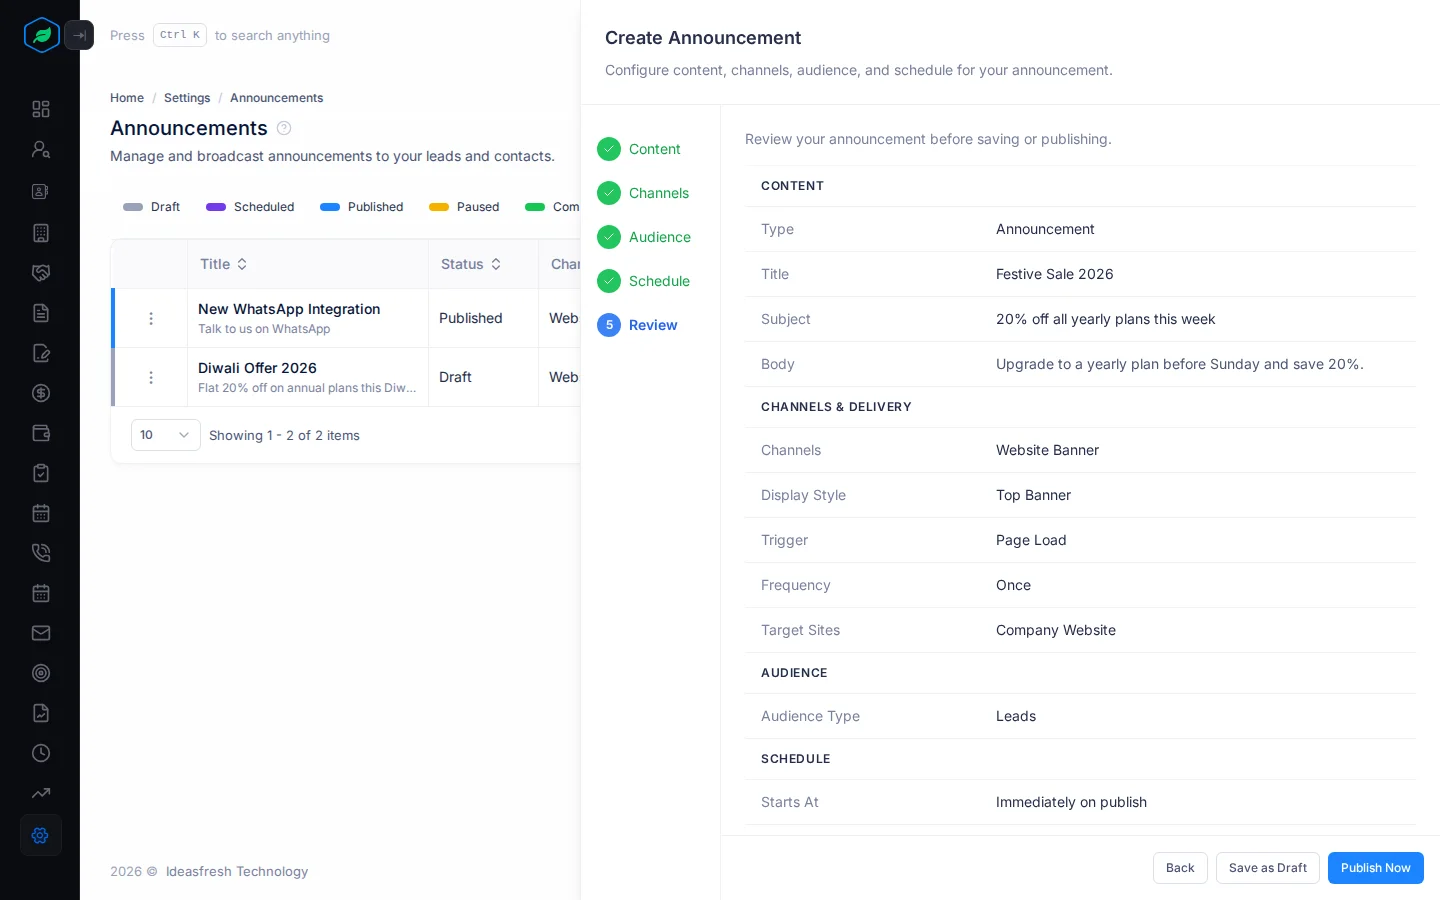1440x900 pixels.
Task: Click the Back button
Action: click(x=1180, y=868)
